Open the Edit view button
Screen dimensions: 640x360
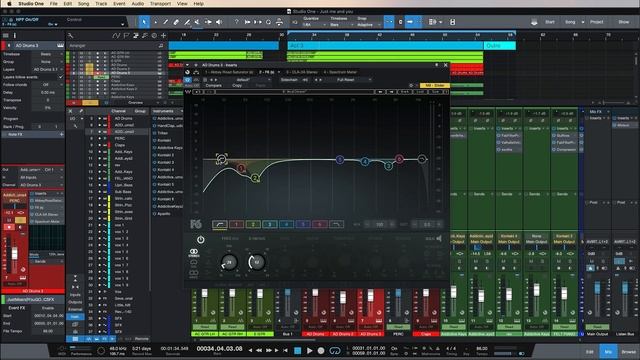click(590, 352)
